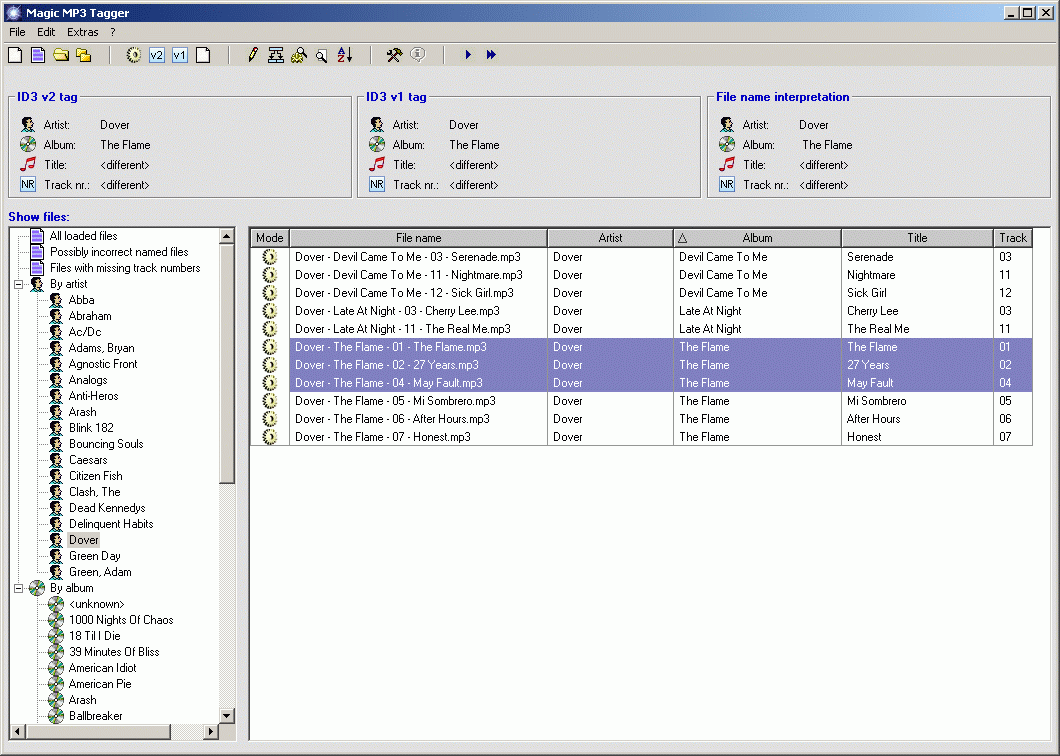Viewport: 1060px width, 756px height.
Task: Click the Abba artist icon in tree
Action: (56, 300)
